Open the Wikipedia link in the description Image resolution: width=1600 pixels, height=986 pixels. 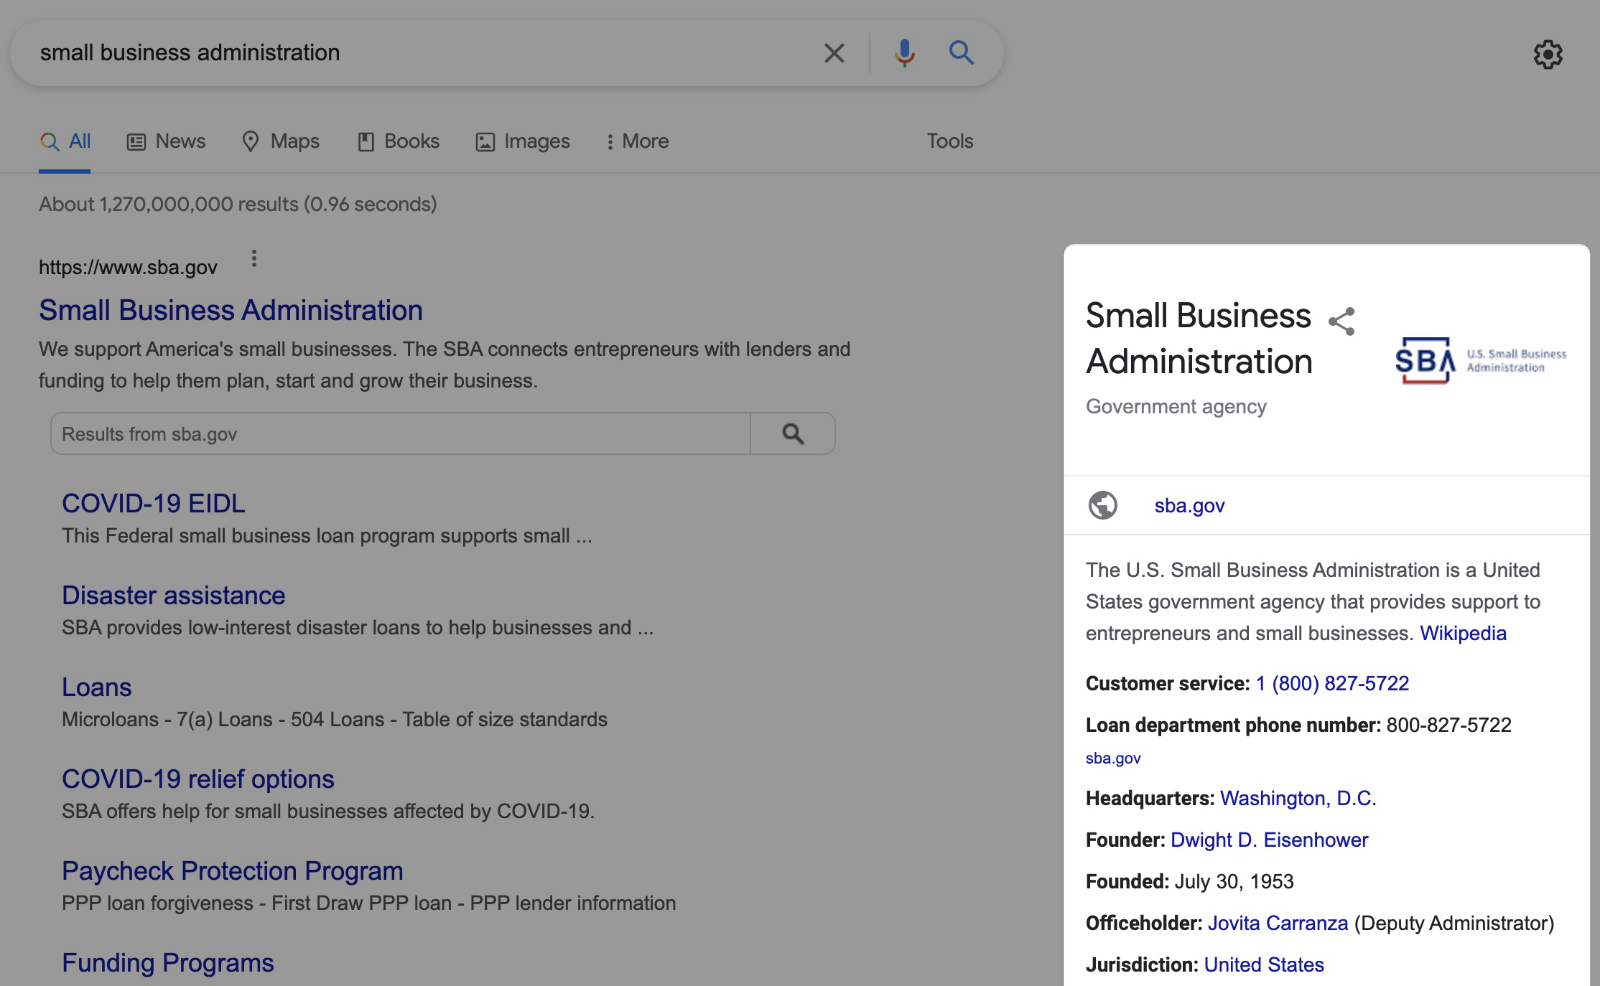(x=1463, y=633)
